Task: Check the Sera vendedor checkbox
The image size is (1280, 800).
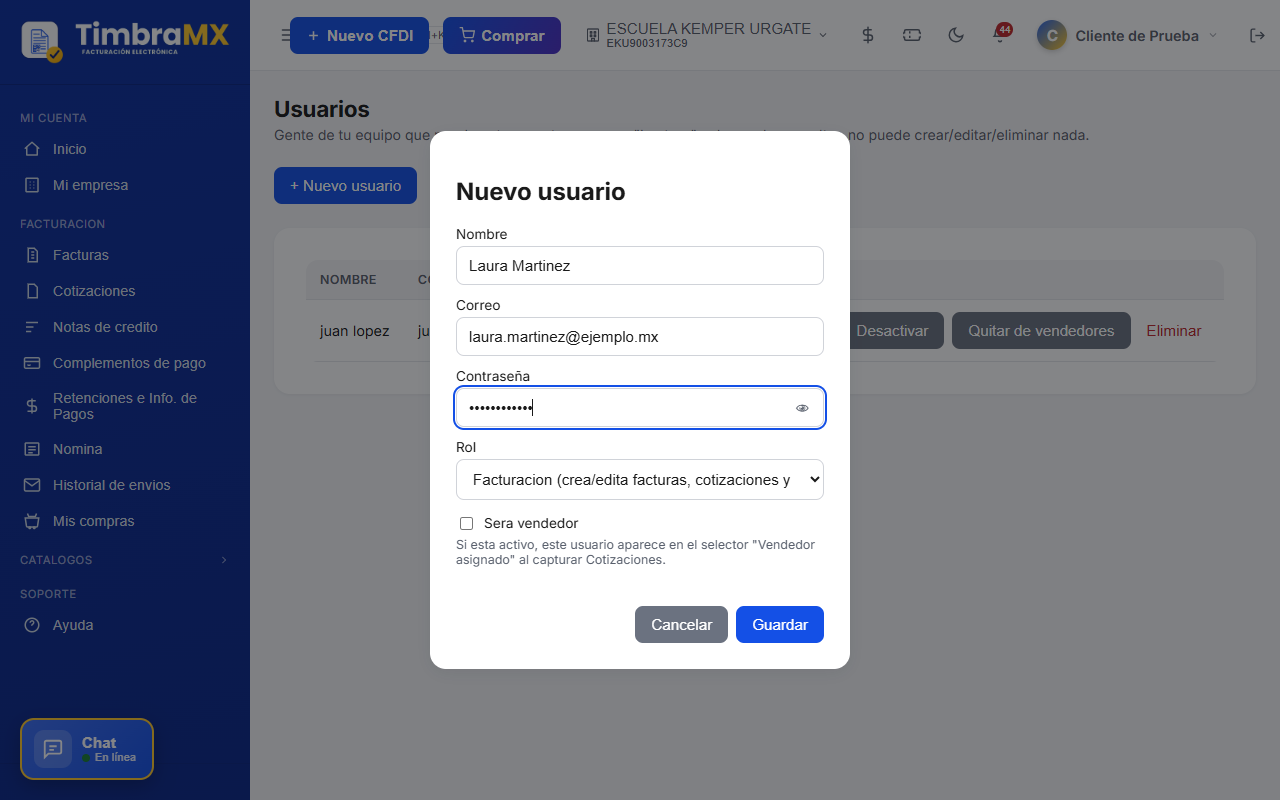Action: coord(466,523)
